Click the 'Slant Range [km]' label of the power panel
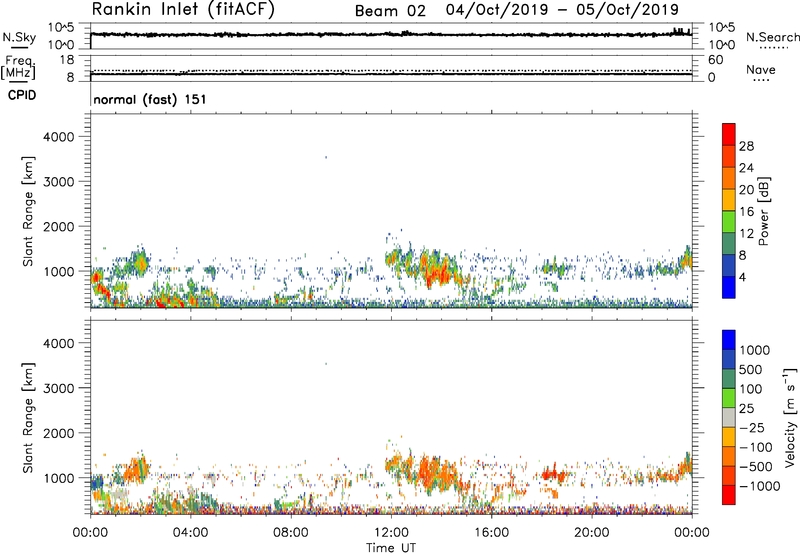 [x=28, y=211]
